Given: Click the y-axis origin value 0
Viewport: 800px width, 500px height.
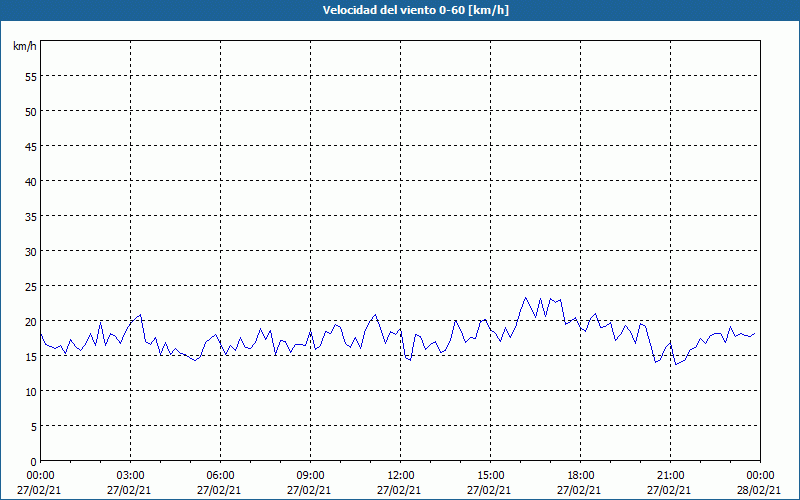Looking at the screenshot, I should (34, 462).
